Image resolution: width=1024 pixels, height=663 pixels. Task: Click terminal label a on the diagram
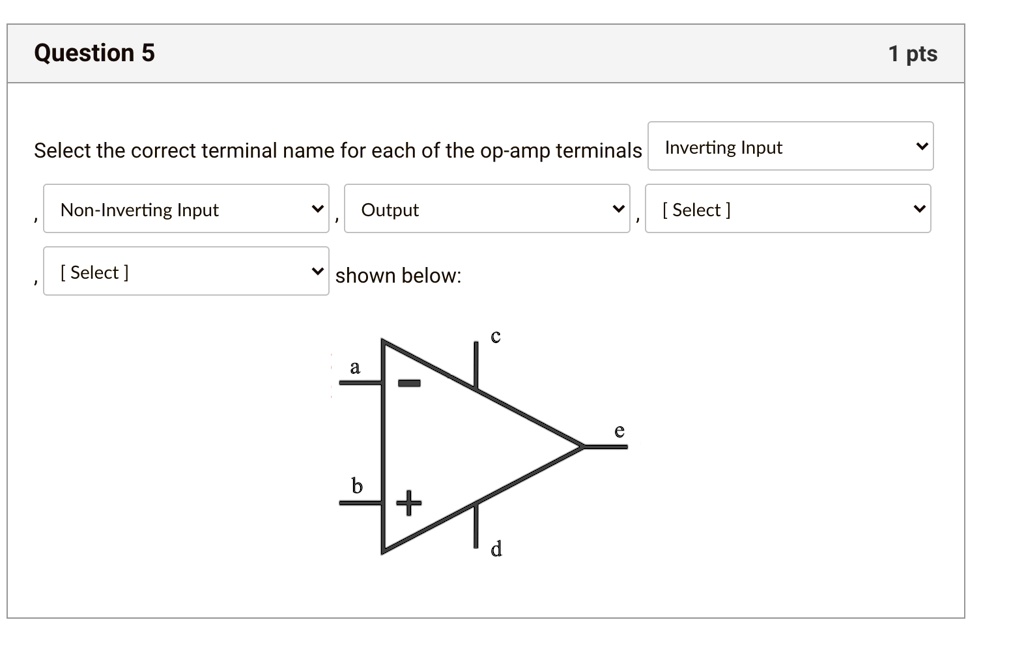(354, 368)
